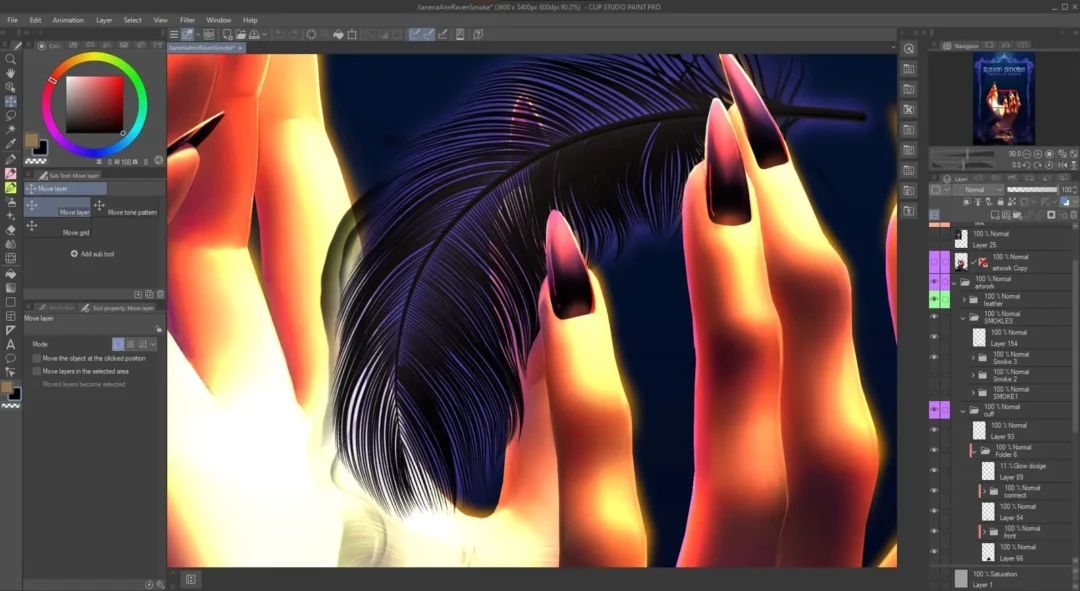
Task: Select the Hand pan tool
Action: point(11,73)
